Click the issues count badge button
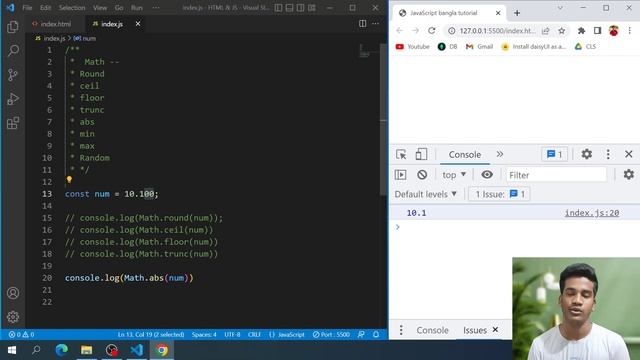Image resolution: width=640 pixels, height=360 pixels. 554,154
